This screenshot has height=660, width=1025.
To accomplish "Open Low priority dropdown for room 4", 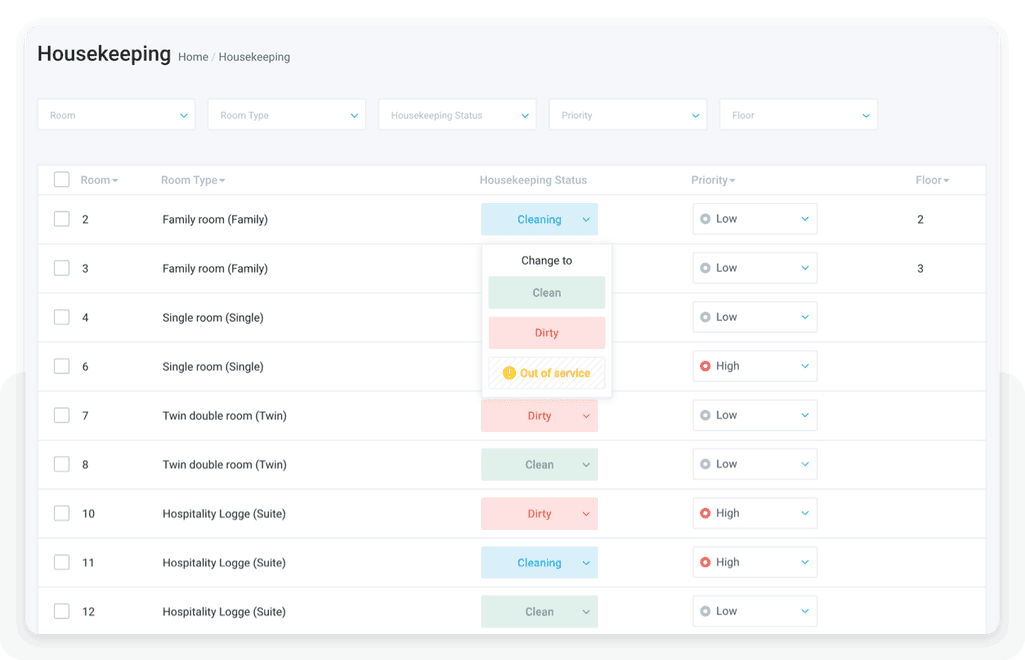I will click(755, 317).
